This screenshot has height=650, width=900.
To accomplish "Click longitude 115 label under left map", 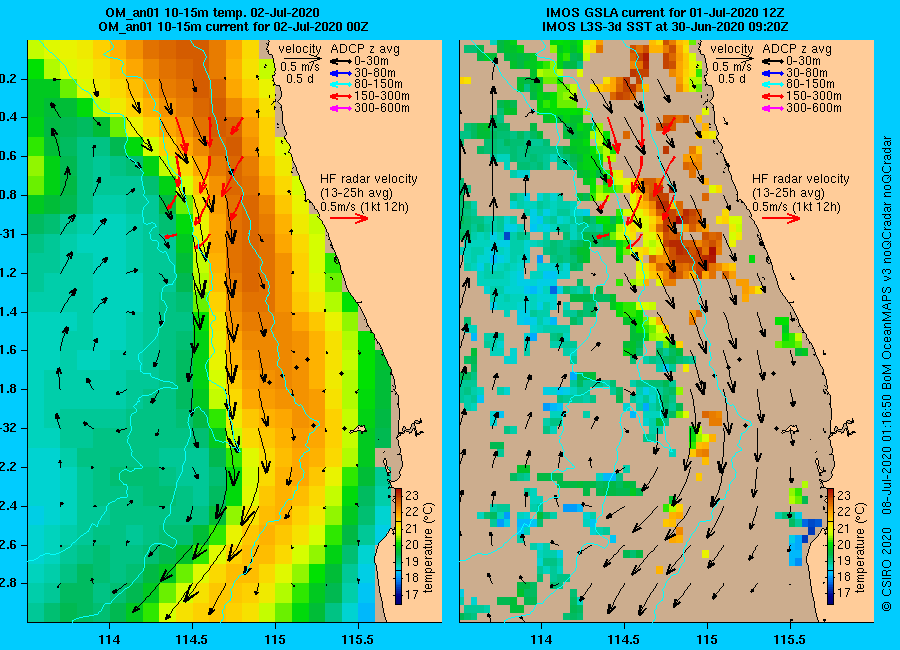I will (x=275, y=640).
